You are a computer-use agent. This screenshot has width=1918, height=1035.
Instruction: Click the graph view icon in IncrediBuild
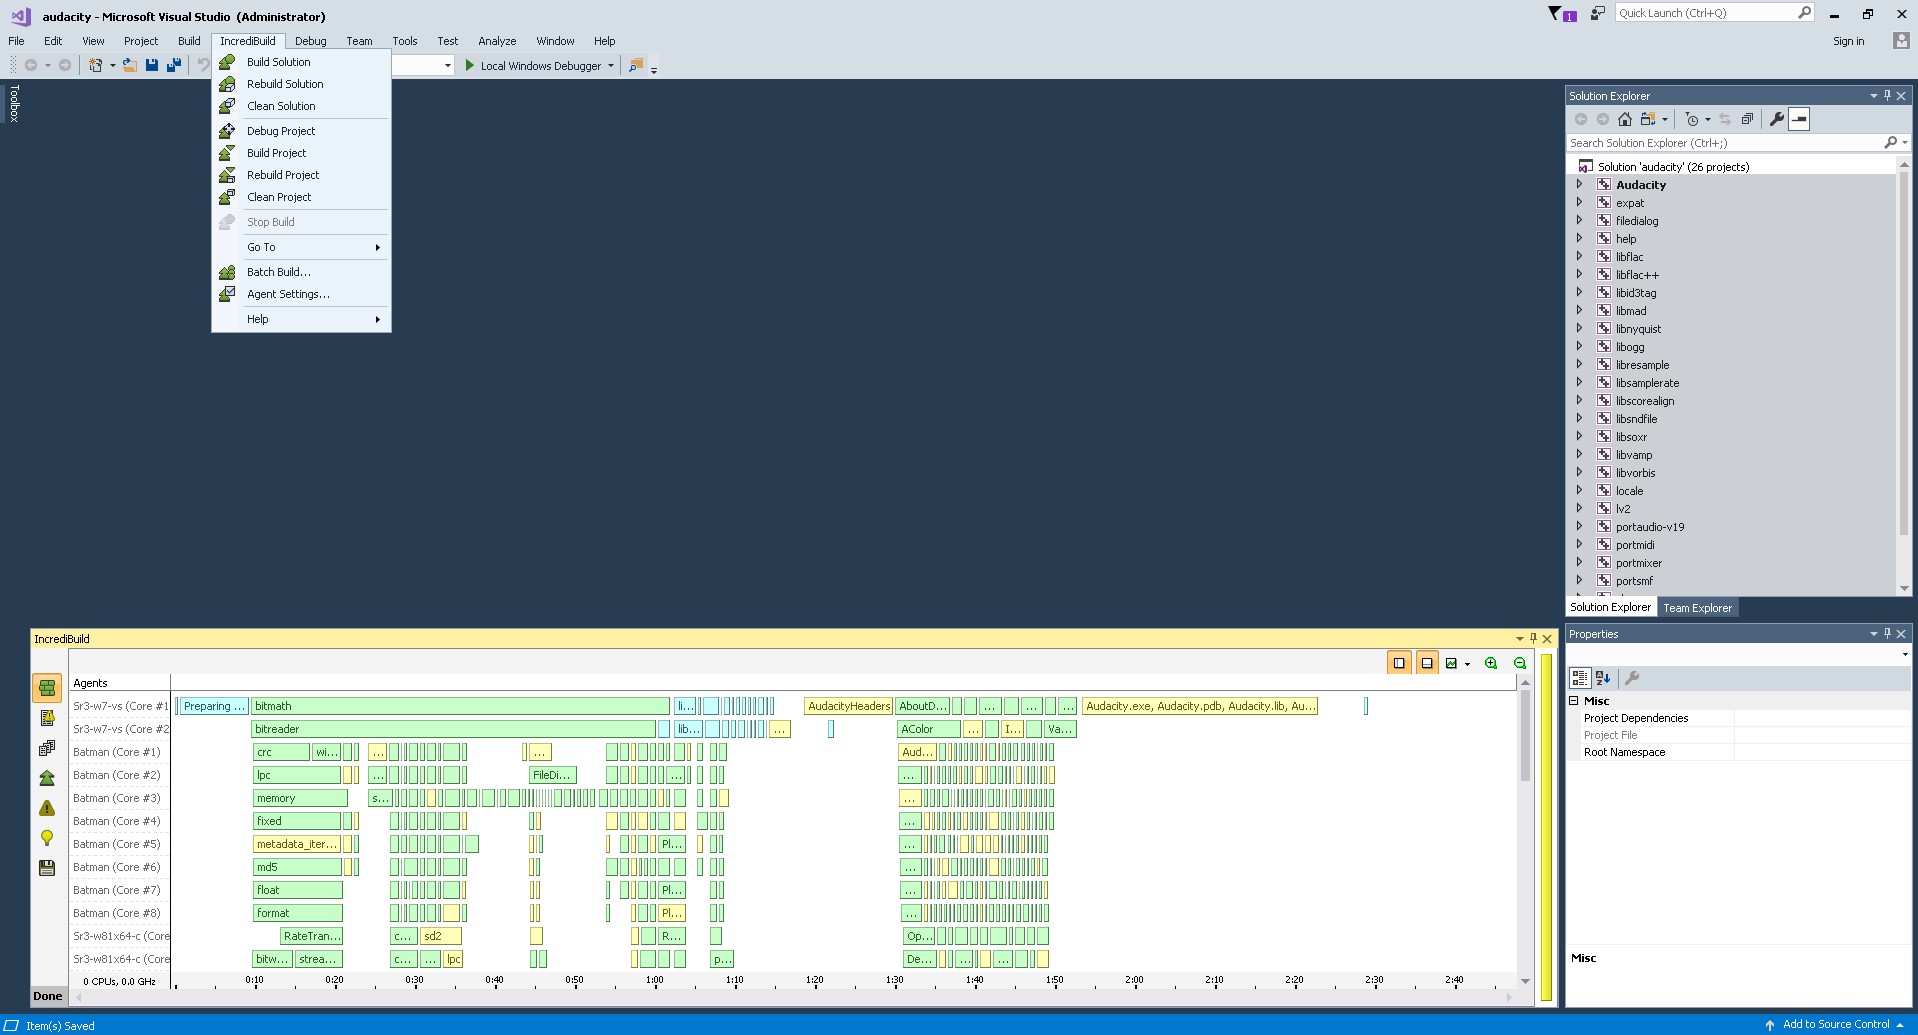click(1451, 663)
